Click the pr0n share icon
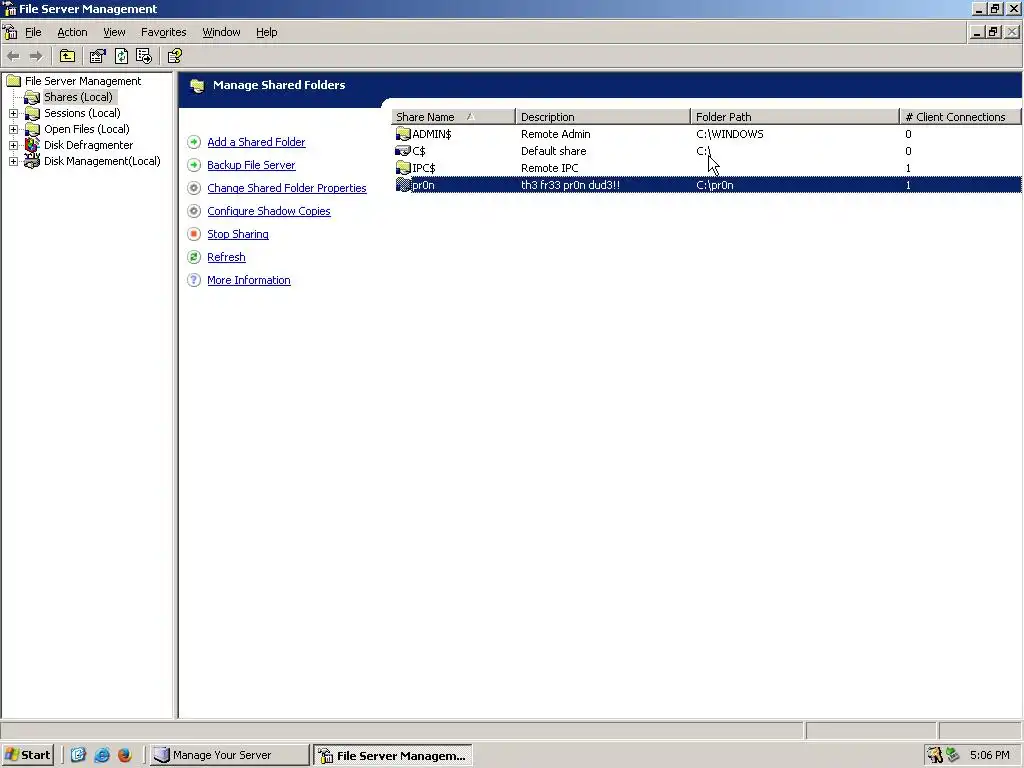The width and height of the screenshot is (1024, 768). [403, 185]
